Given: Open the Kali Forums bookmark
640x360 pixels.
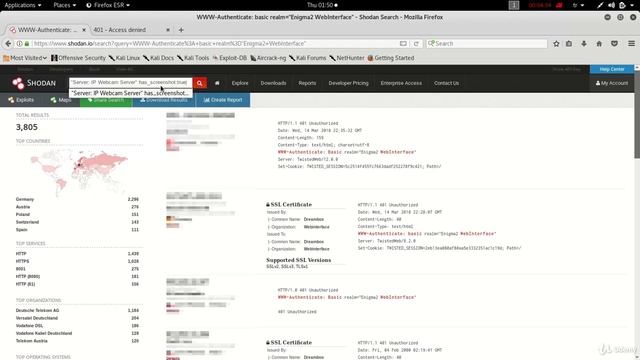Looking at the screenshot, I should click(308, 58).
